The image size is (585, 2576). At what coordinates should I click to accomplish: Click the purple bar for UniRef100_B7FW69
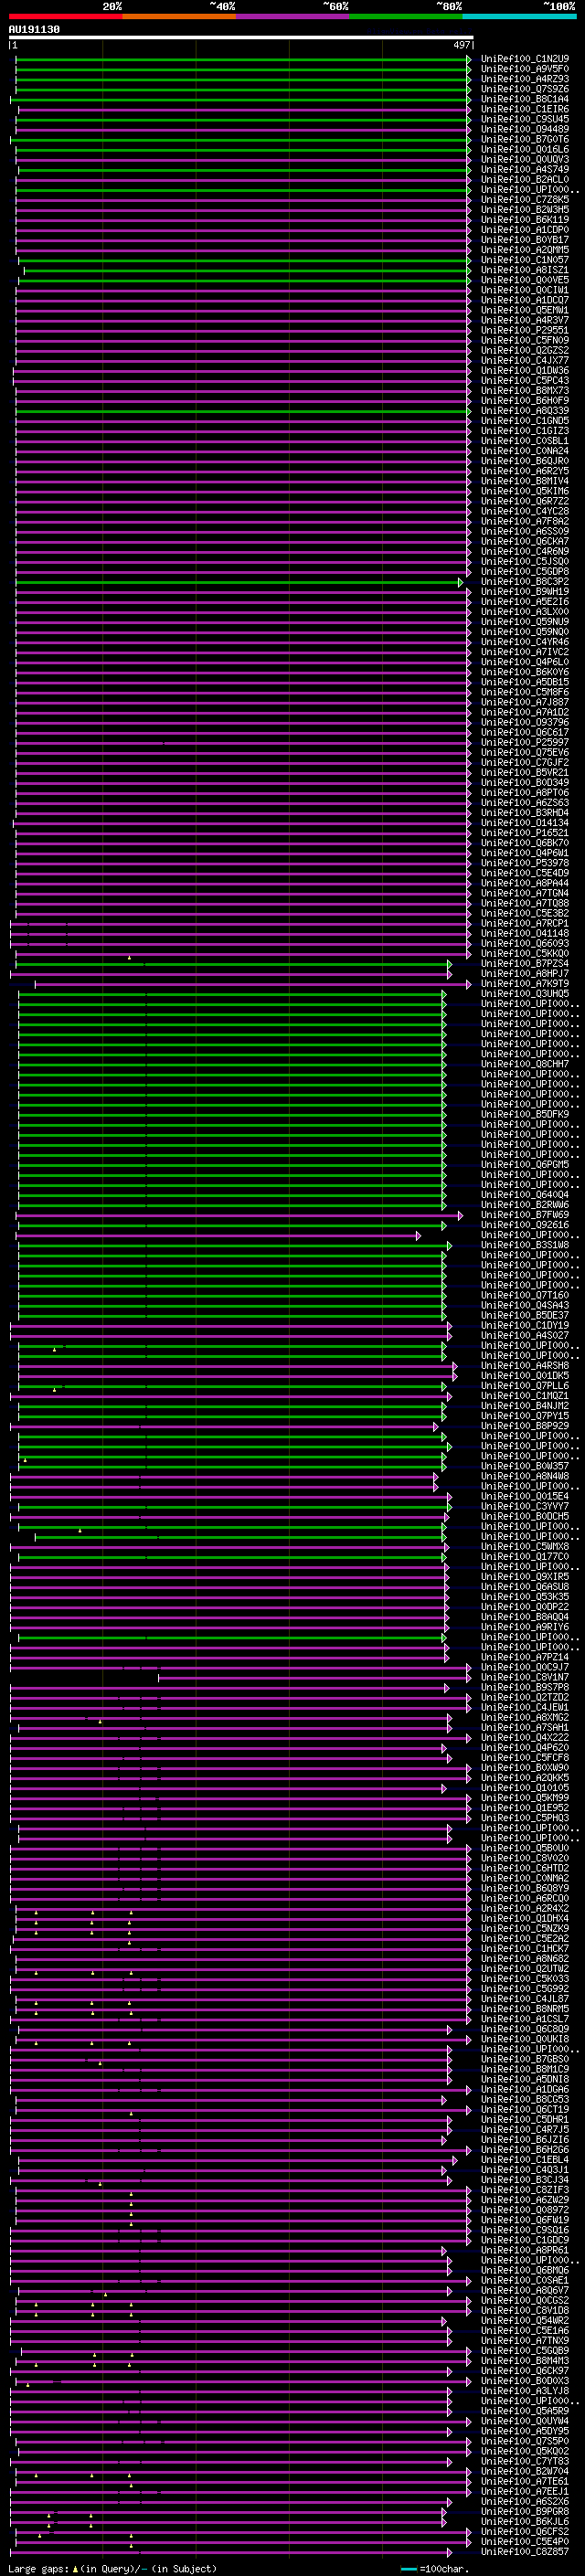click(x=239, y=1215)
